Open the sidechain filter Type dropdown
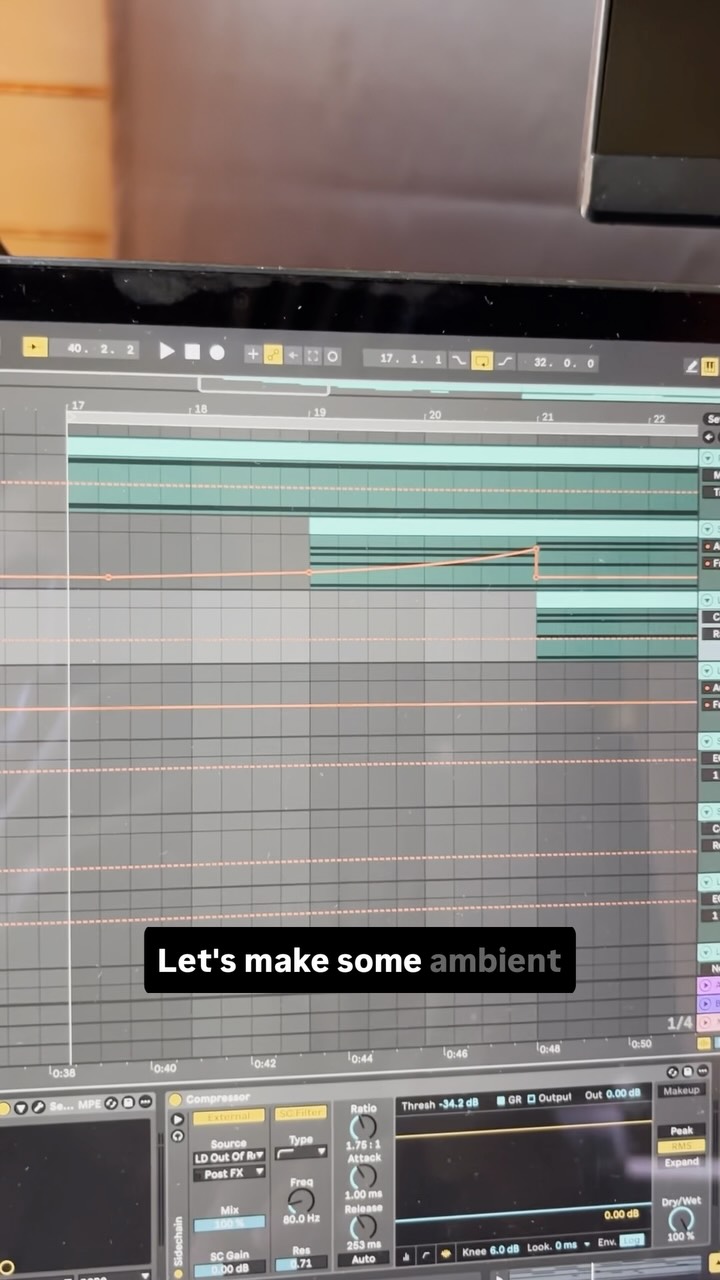This screenshot has width=720, height=1280. [300, 1153]
